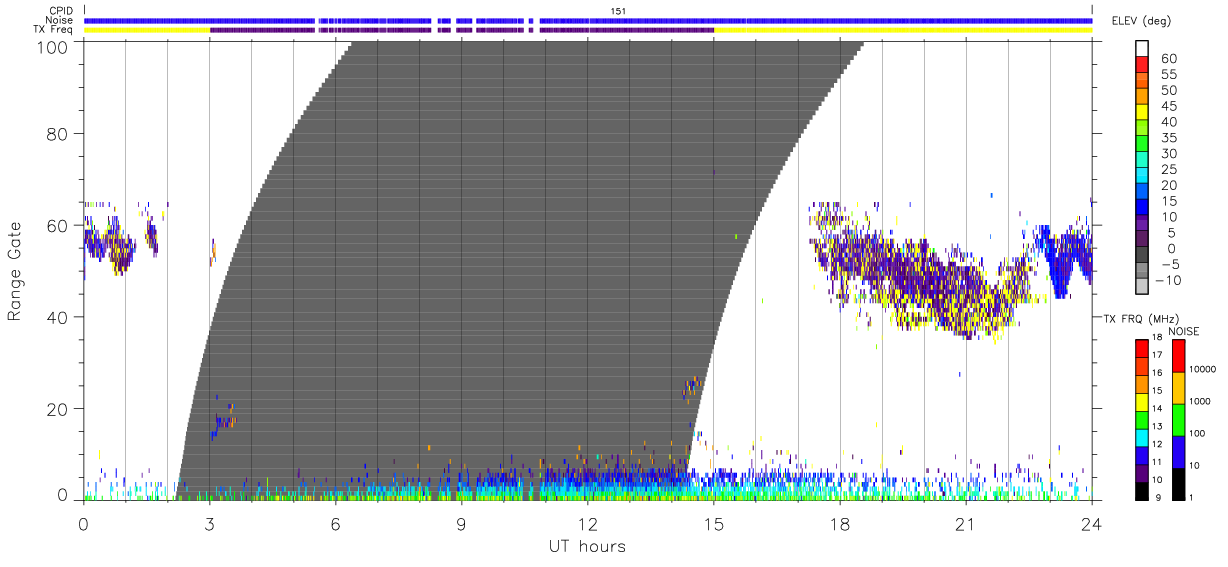Image resolution: width=1228 pixels, height=567 pixels.
Task: Click the red top segment of TX FRQ color bar
Action: (1140, 349)
